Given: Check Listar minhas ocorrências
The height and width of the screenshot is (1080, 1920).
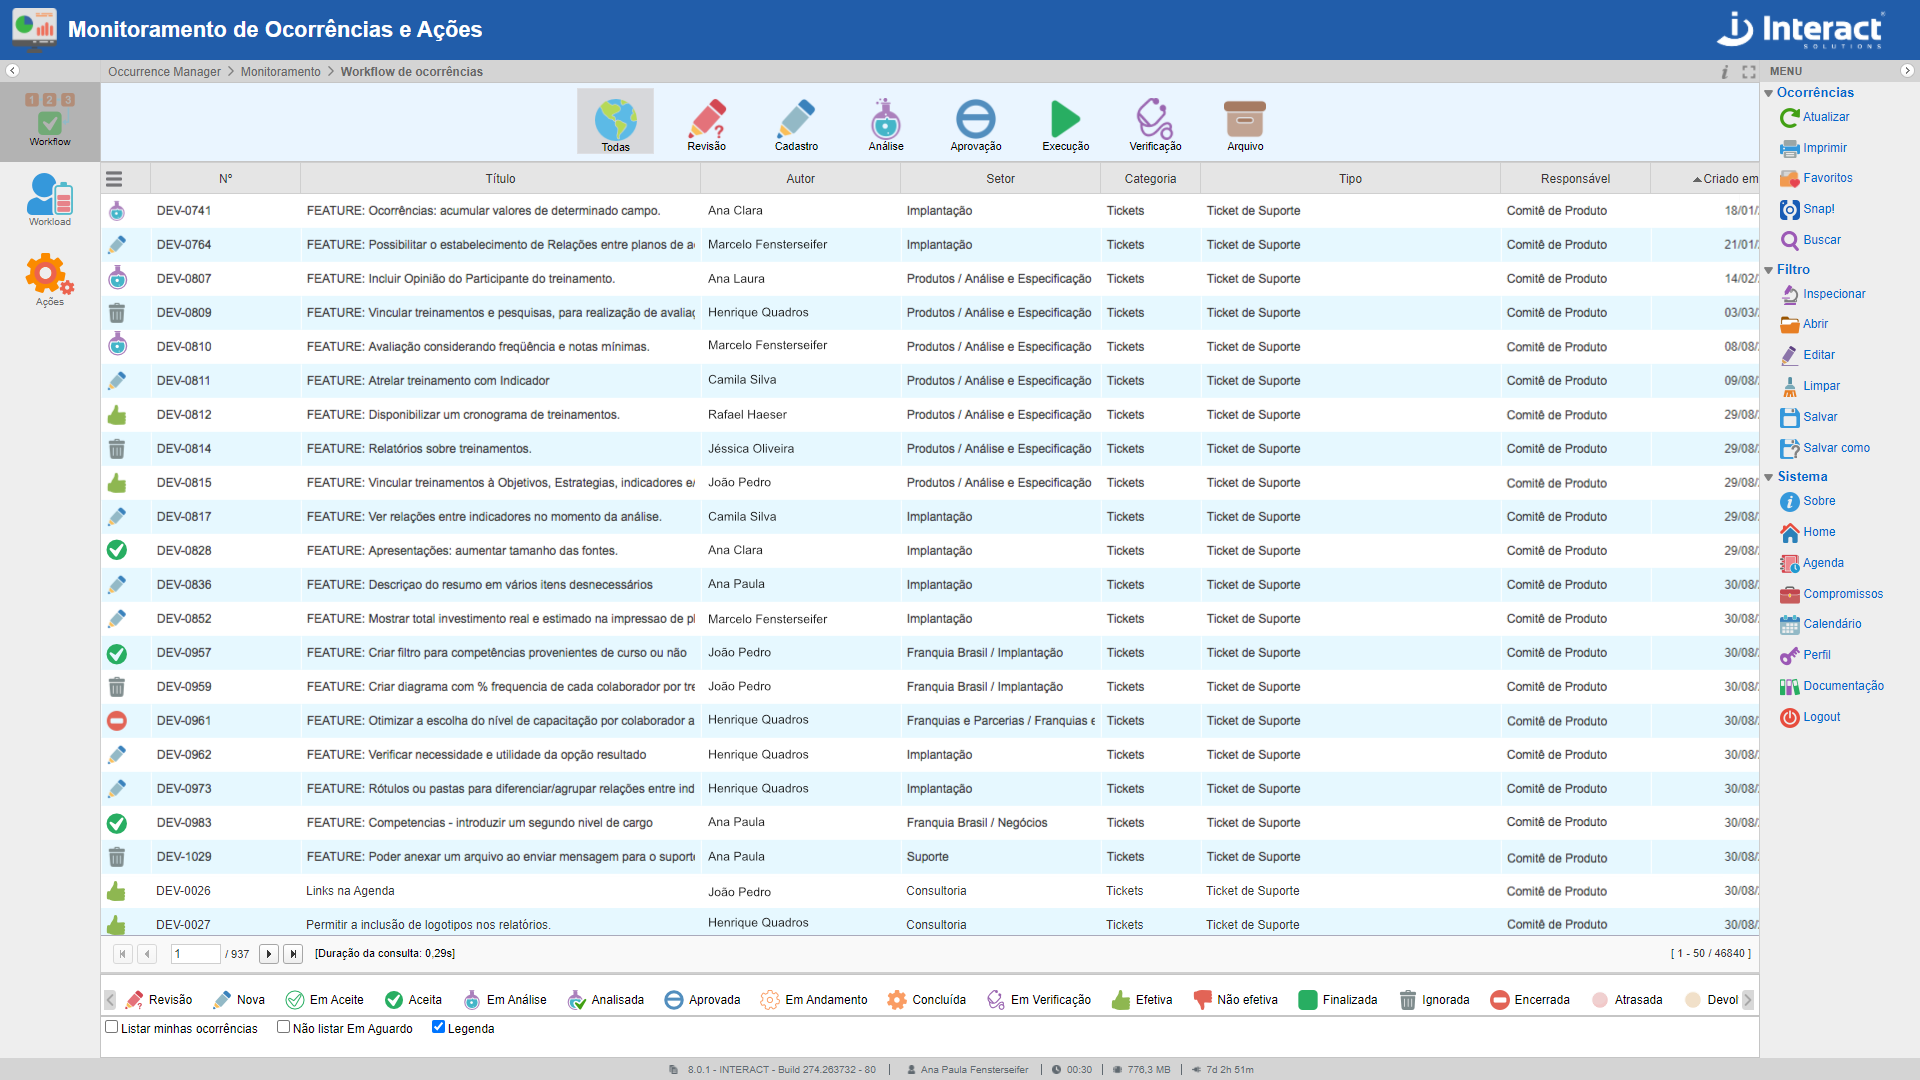Looking at the screenshot, I should (x=112, y=1027).
